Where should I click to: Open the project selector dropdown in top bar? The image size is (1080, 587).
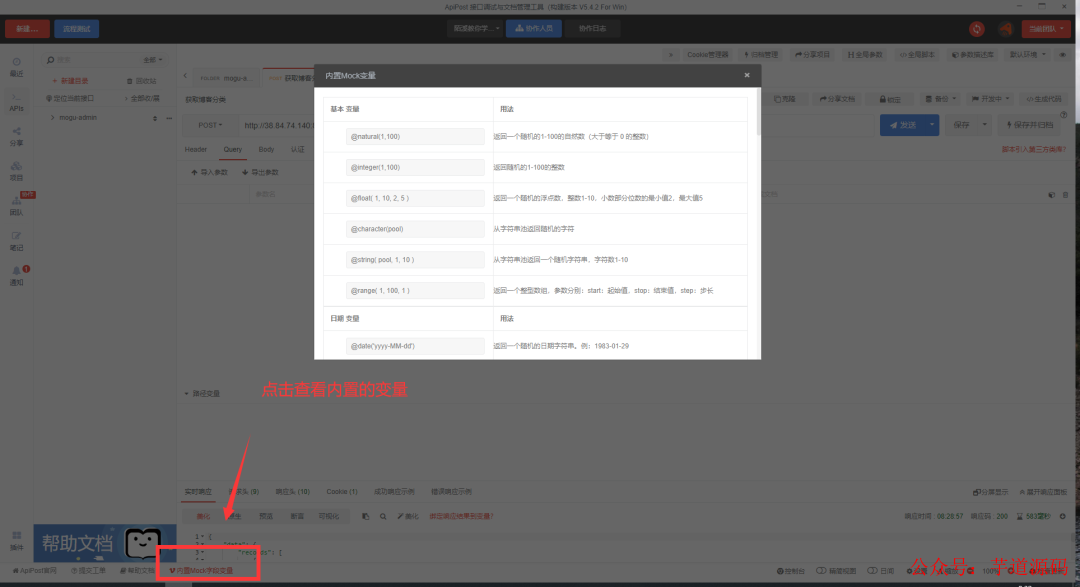click(x=476, y=28)
